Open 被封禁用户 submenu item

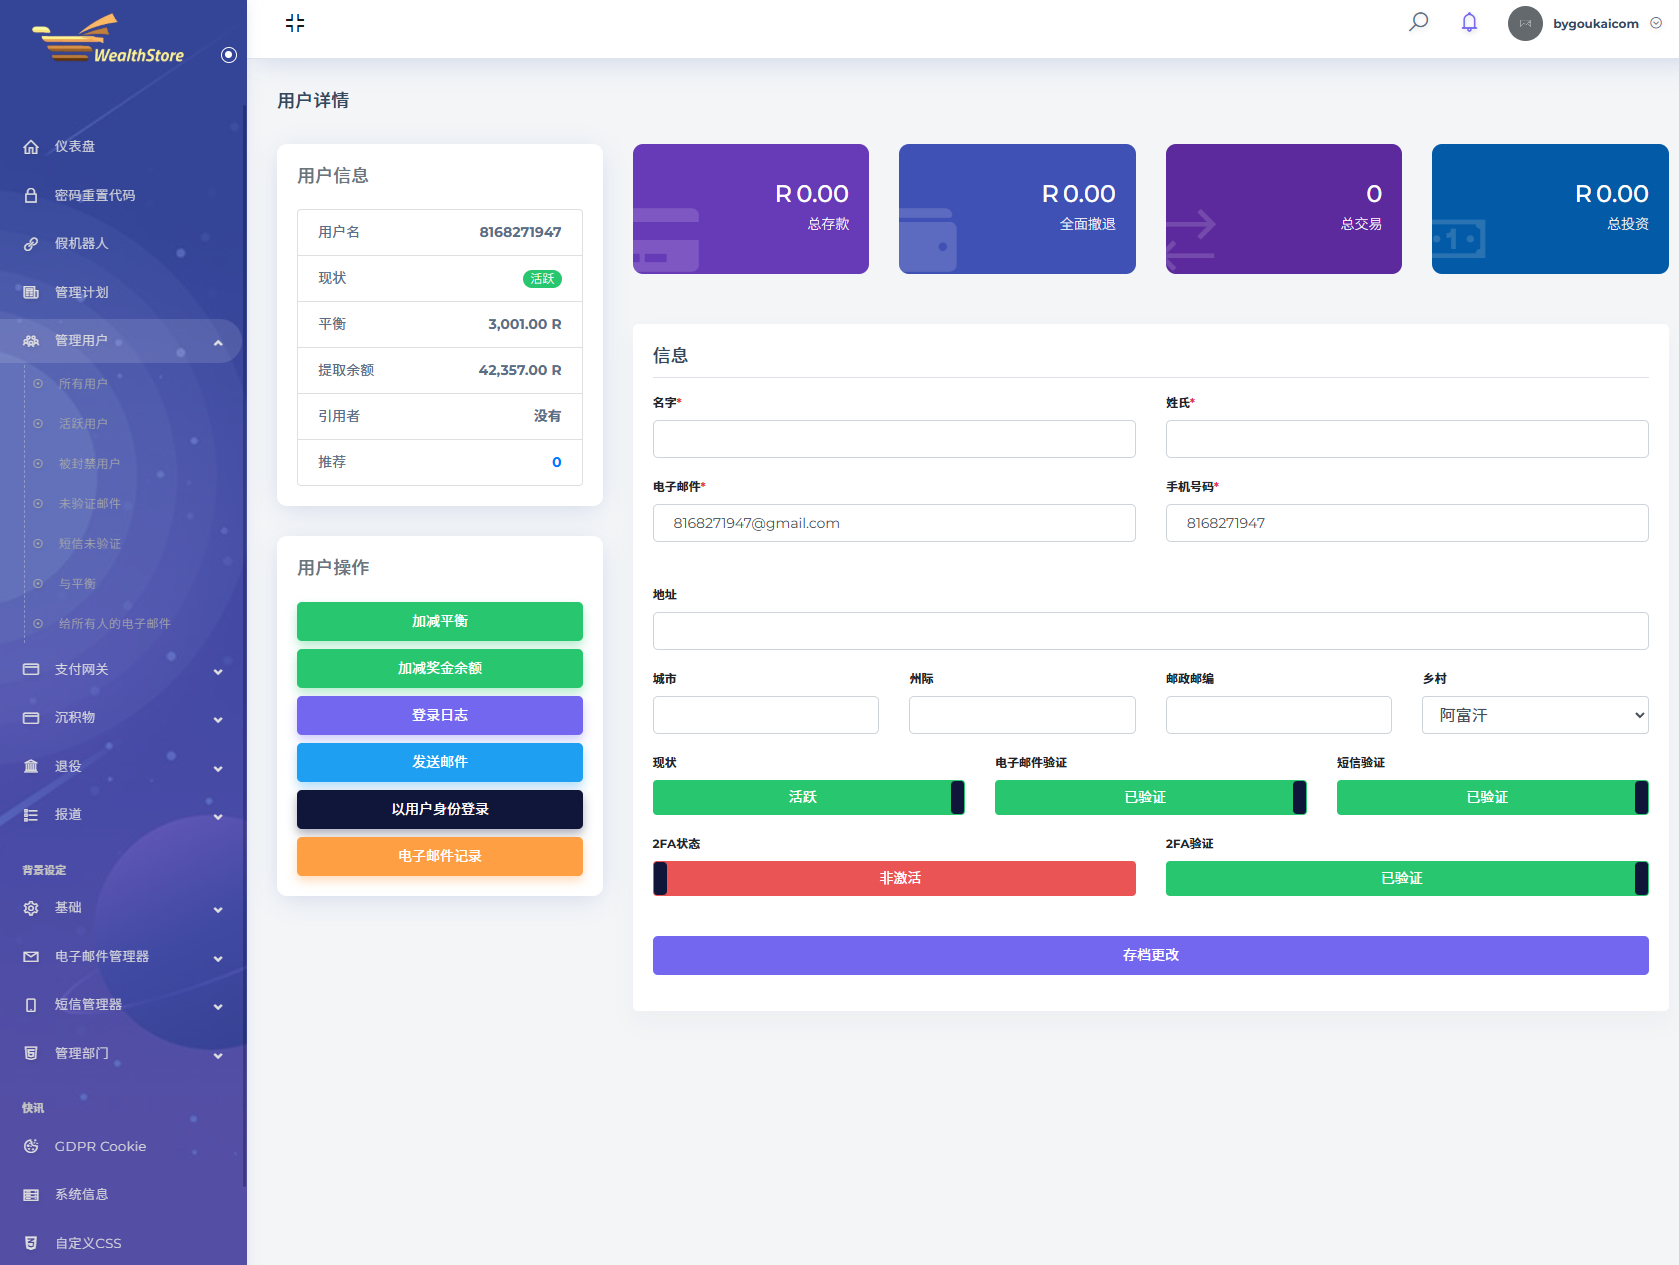click(x=89, y=464)
